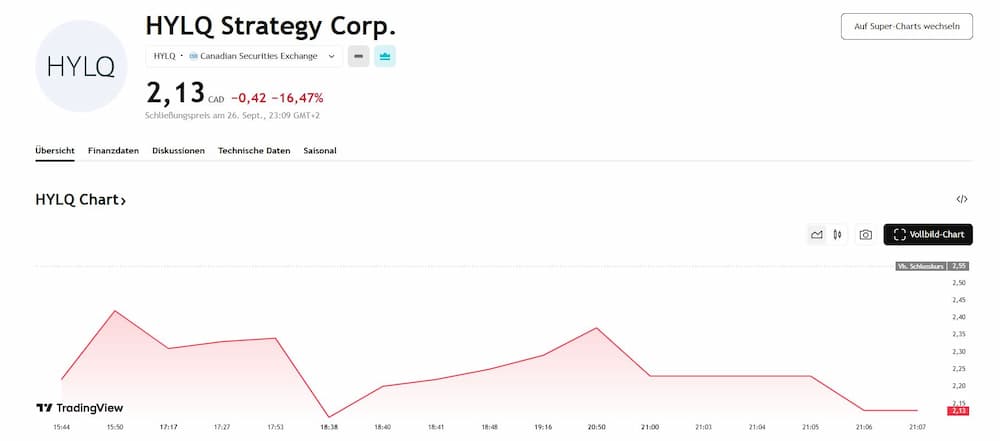
Task: Open the HYLQ exchange selector dropdown
Action: (243, 56)
